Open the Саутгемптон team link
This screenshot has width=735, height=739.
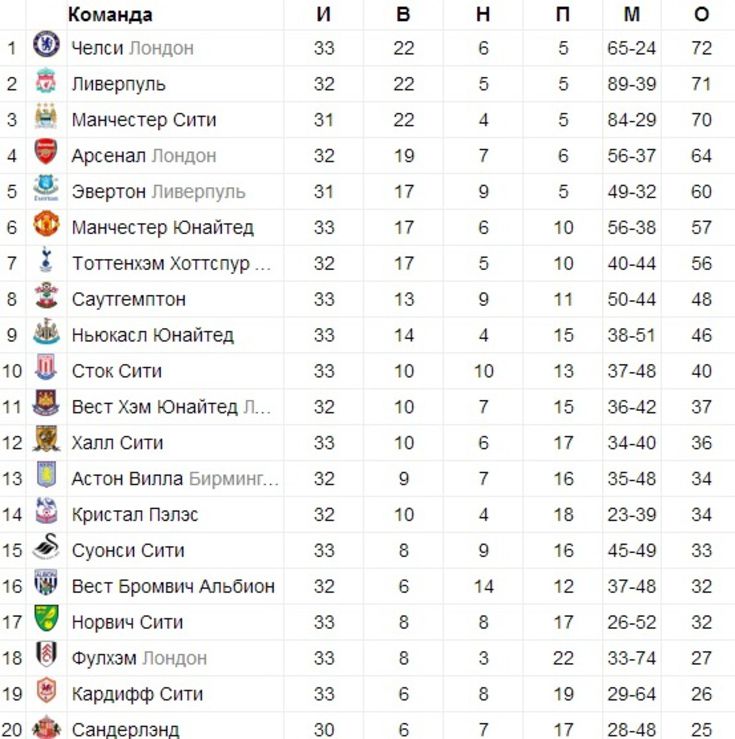pos(129,299)
